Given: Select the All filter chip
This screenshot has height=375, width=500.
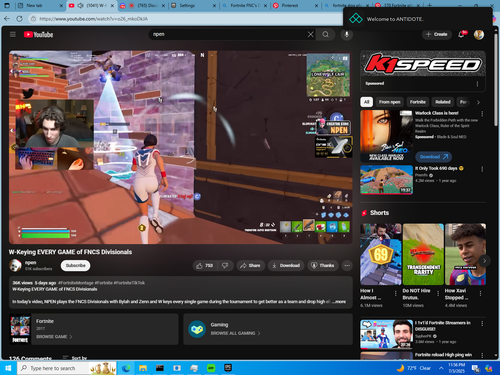Looking at the screenshot, I should pyautogui.click(x=366, y=102).
